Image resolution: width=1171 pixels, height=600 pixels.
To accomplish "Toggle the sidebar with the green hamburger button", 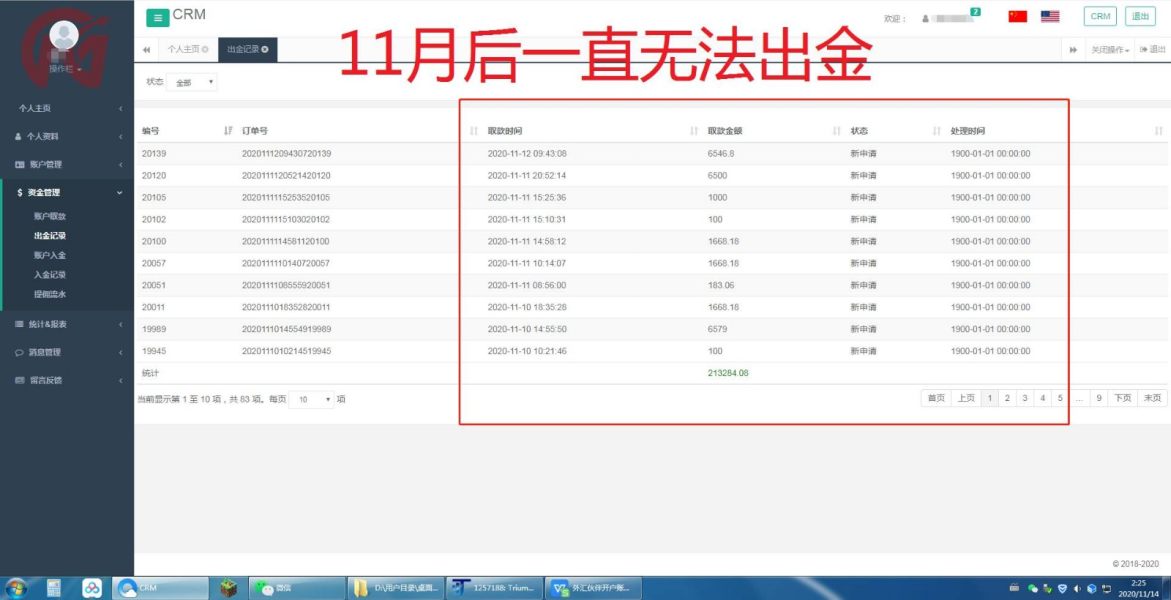I will [x=157, y=18].
